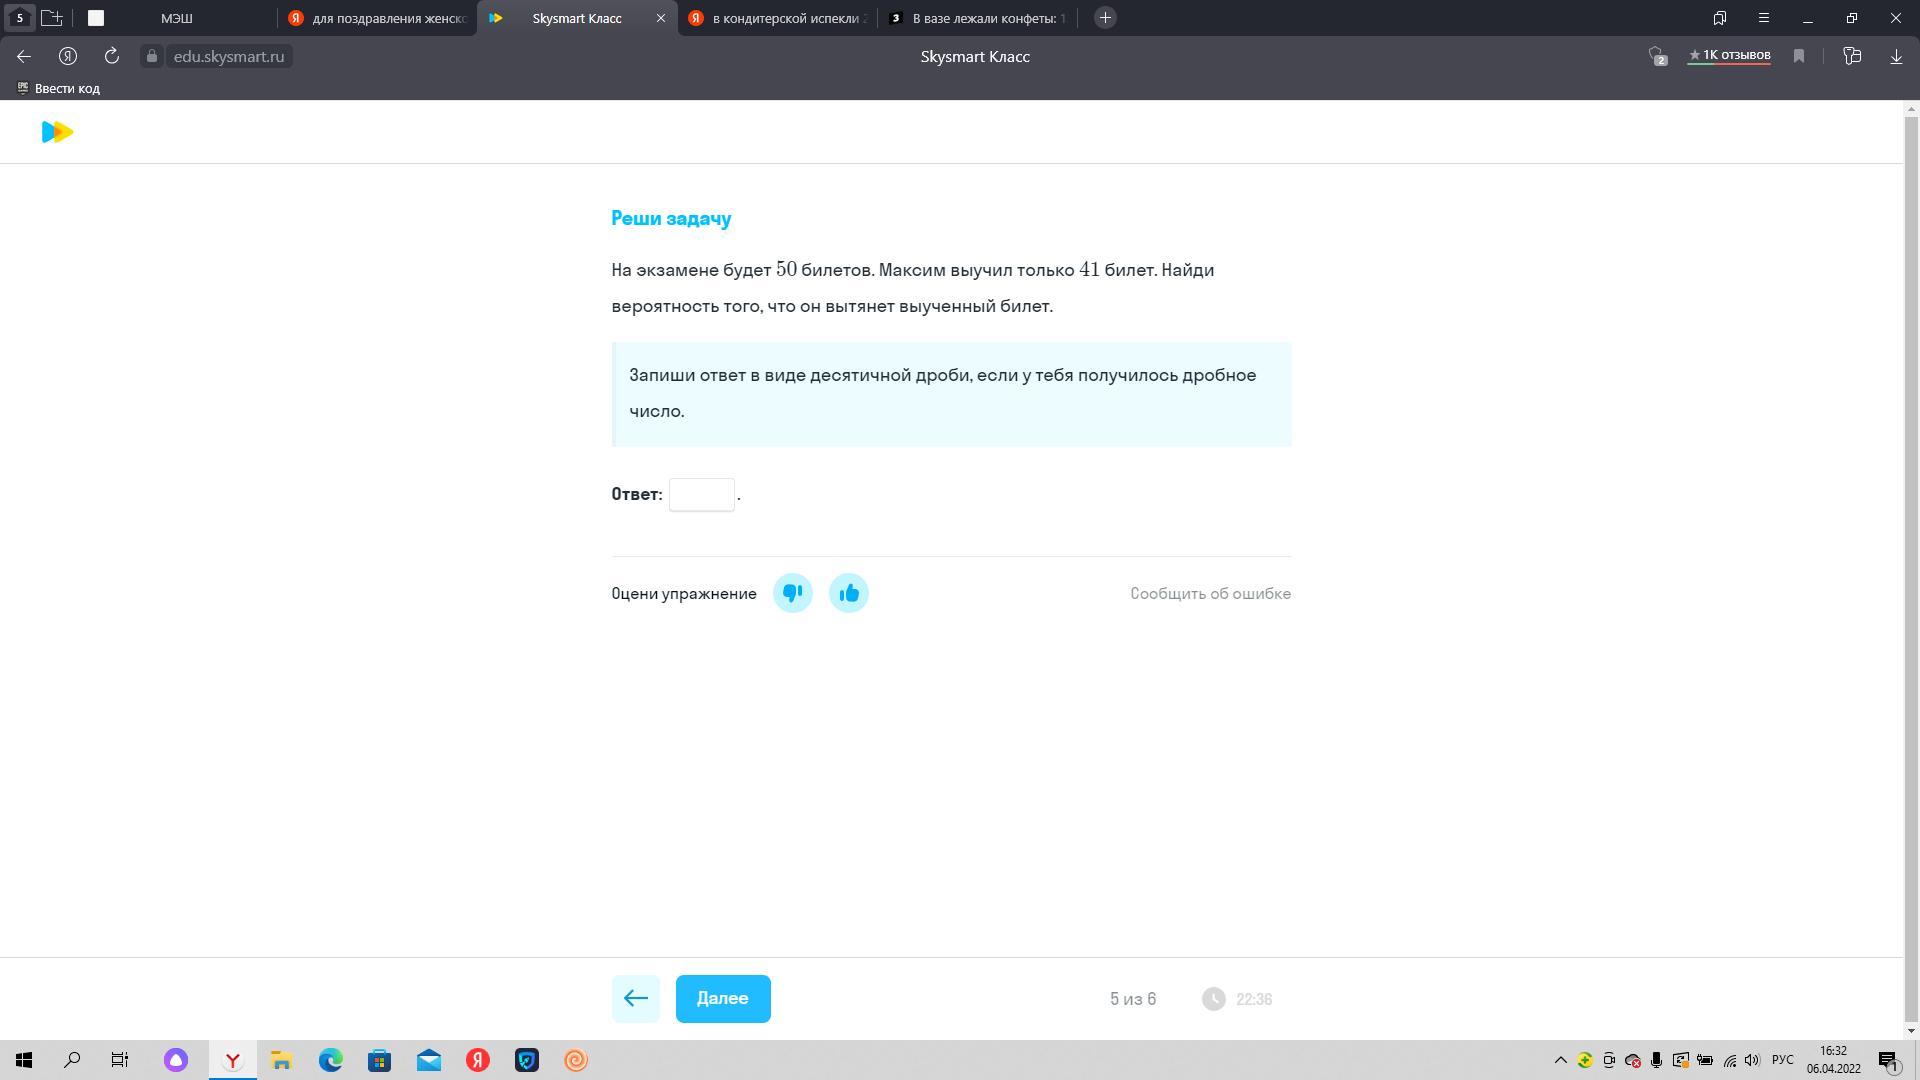The height and width of the screenshot is (1080, 1920).
Task: Open the browser downloads icon
Action: [x=1895, y=56]
